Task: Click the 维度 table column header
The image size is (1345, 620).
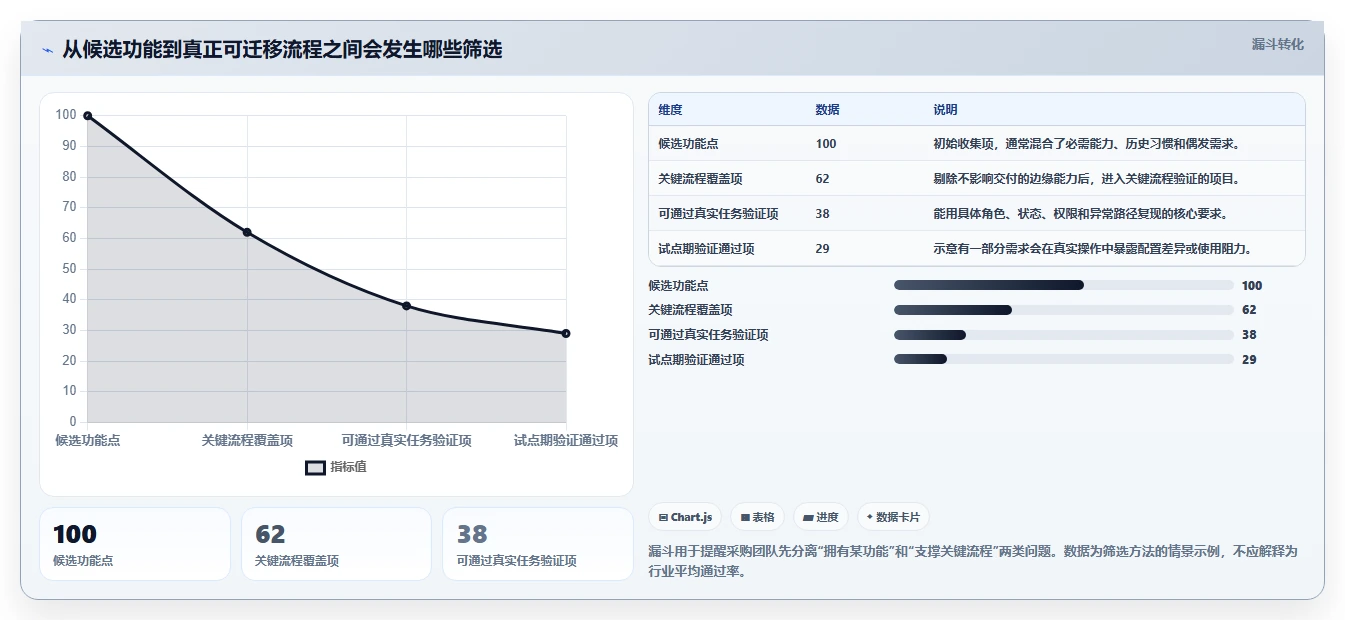Action: point(670,109)
